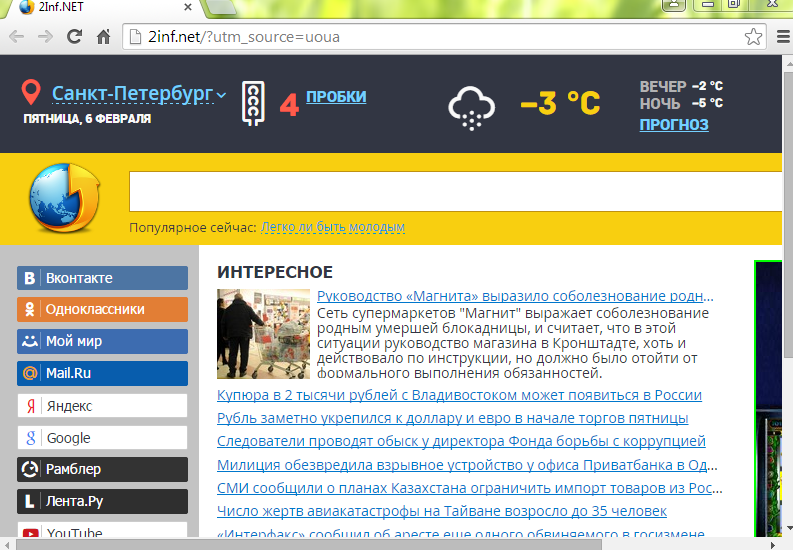Open headline Милиция обезвредила взрывное устройство
The height and width of the screenshot is (550, 793).
(x=467, y=465)
